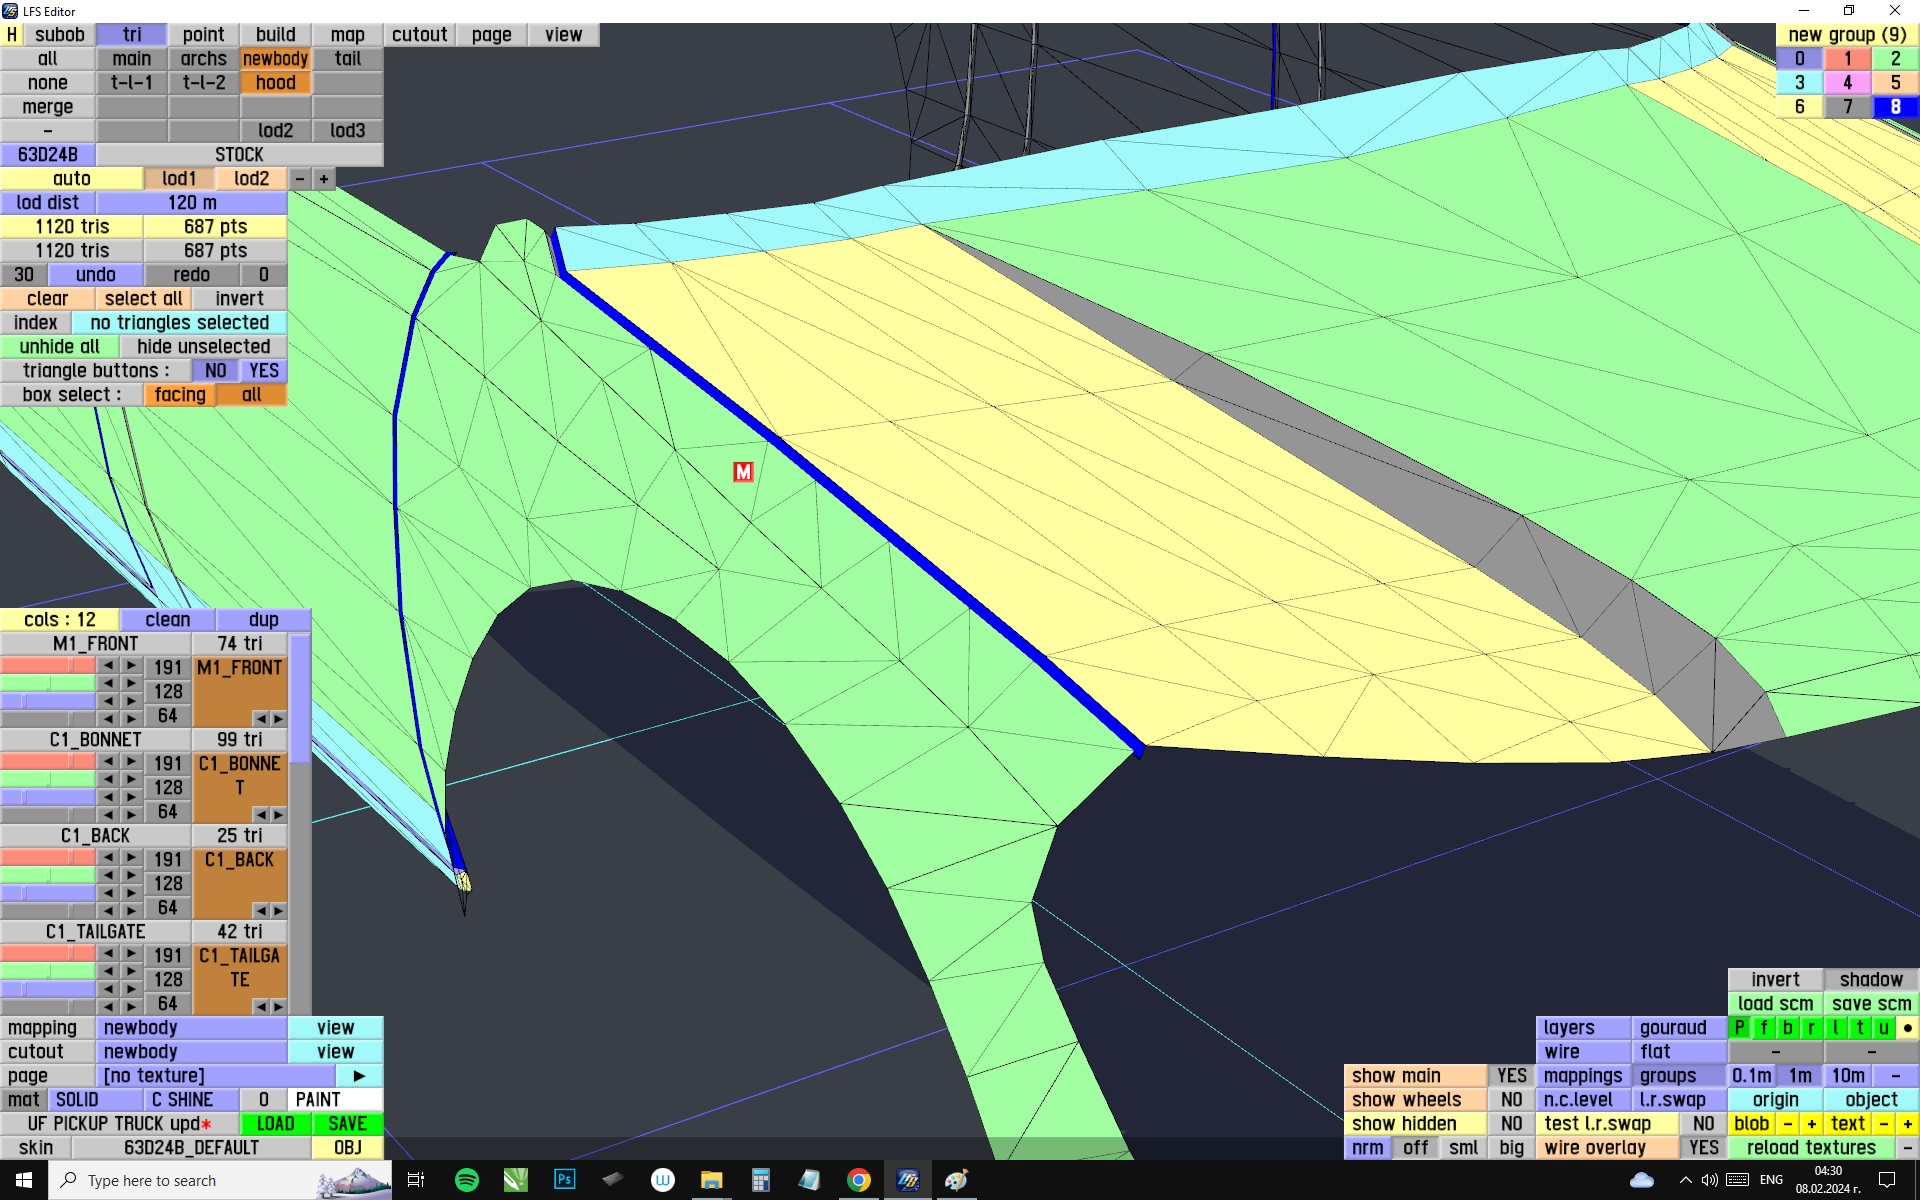Select group colour swatch 4
Image resolution: width=1920 pixels, height=1200 pixels.
(x=1847, y=83)
